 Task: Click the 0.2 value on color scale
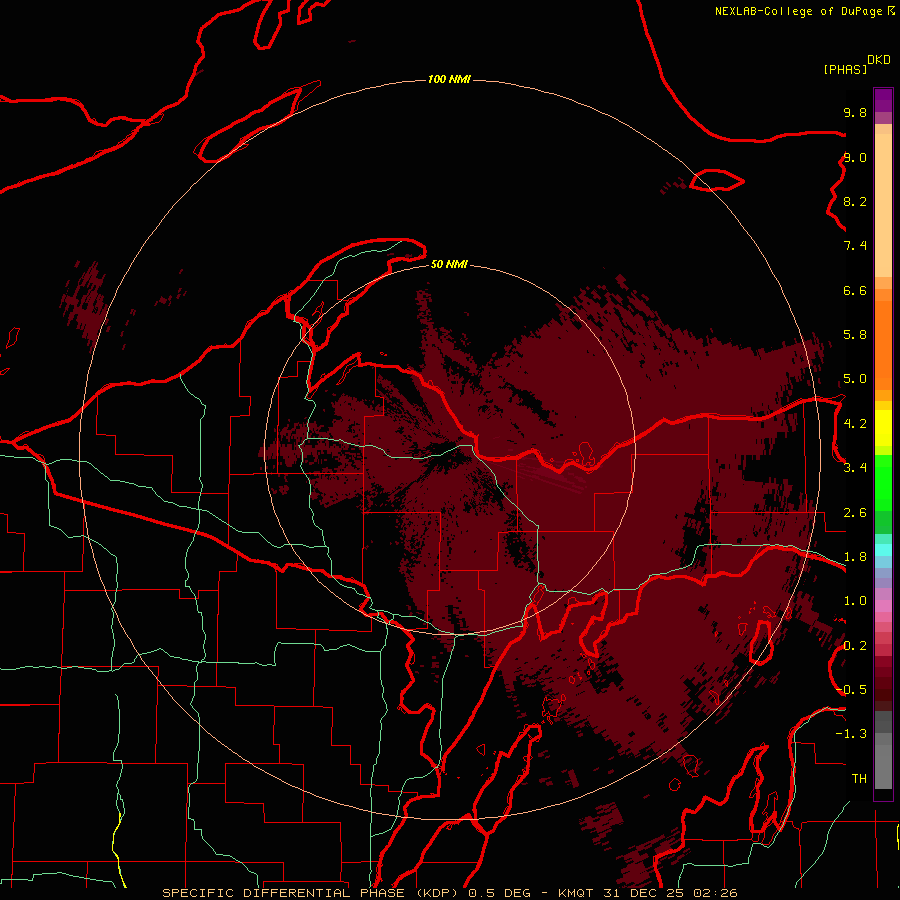pyautogui.click(x=855, y=646)
